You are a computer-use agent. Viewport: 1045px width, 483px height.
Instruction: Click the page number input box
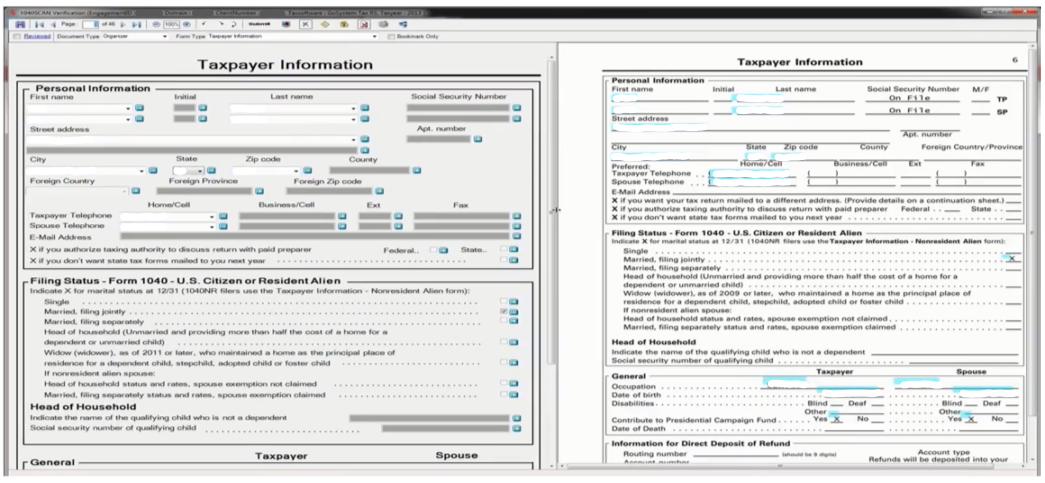(x=91, y=24)
